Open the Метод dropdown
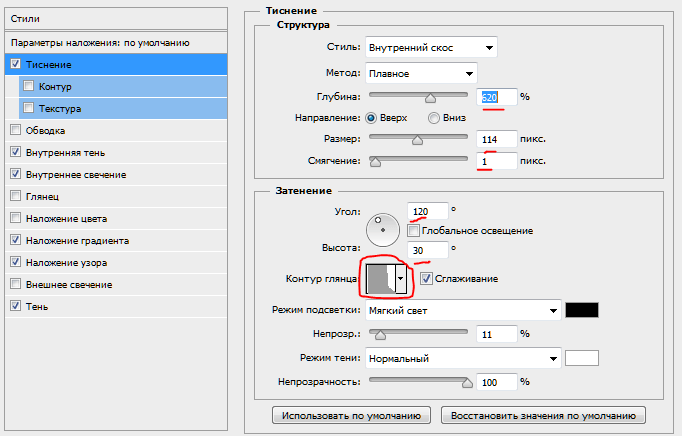Screen dimensions: 682x436 [420, 73]
